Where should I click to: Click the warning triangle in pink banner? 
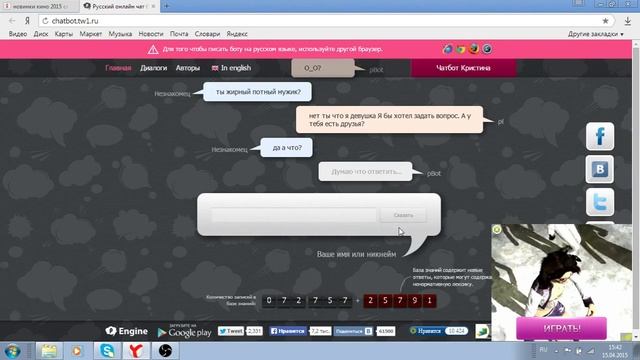tap(153, 50)
